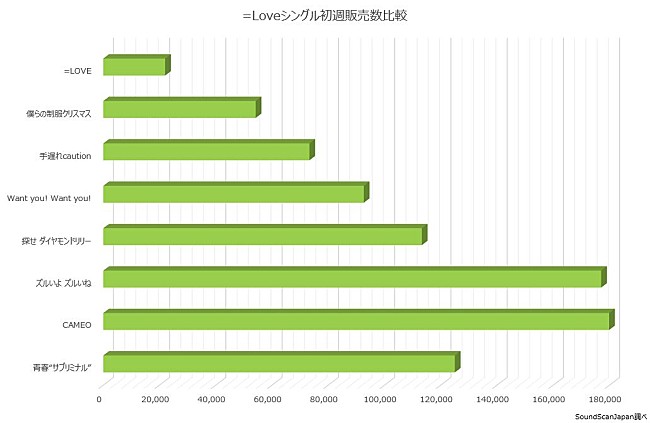Select the 180,000 axis tick label
Screen dimensions: 650x423
606,400
